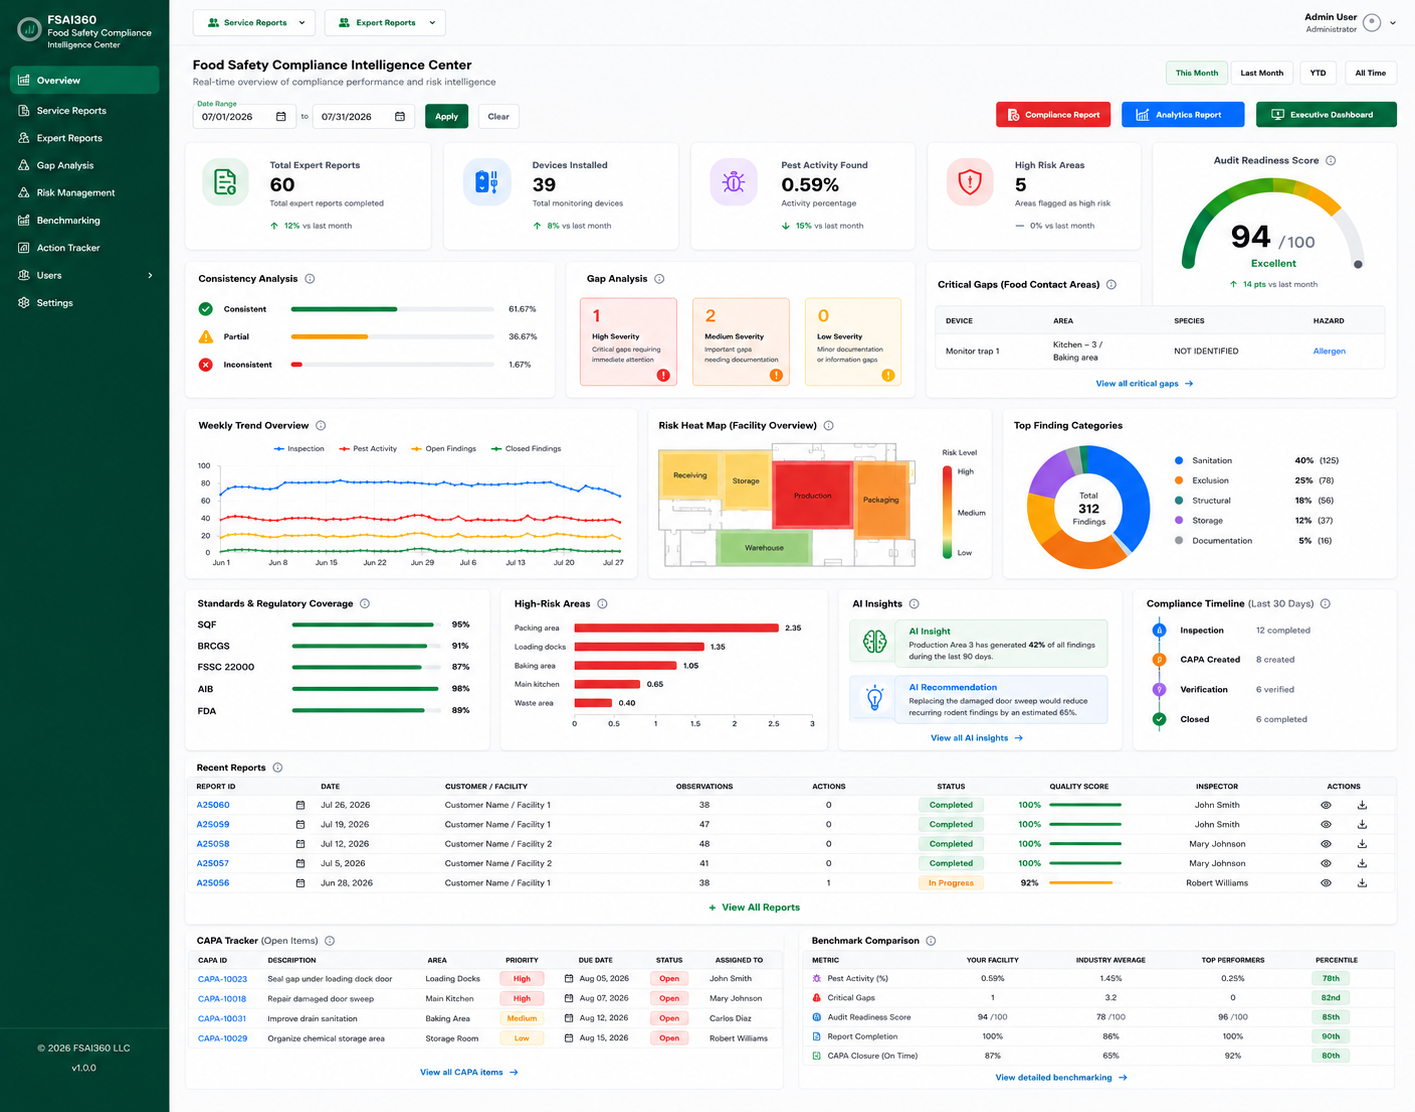View report A25059 with eye icon
This screenshot has width=1415, height=1112.
[x=1326, y=825]
